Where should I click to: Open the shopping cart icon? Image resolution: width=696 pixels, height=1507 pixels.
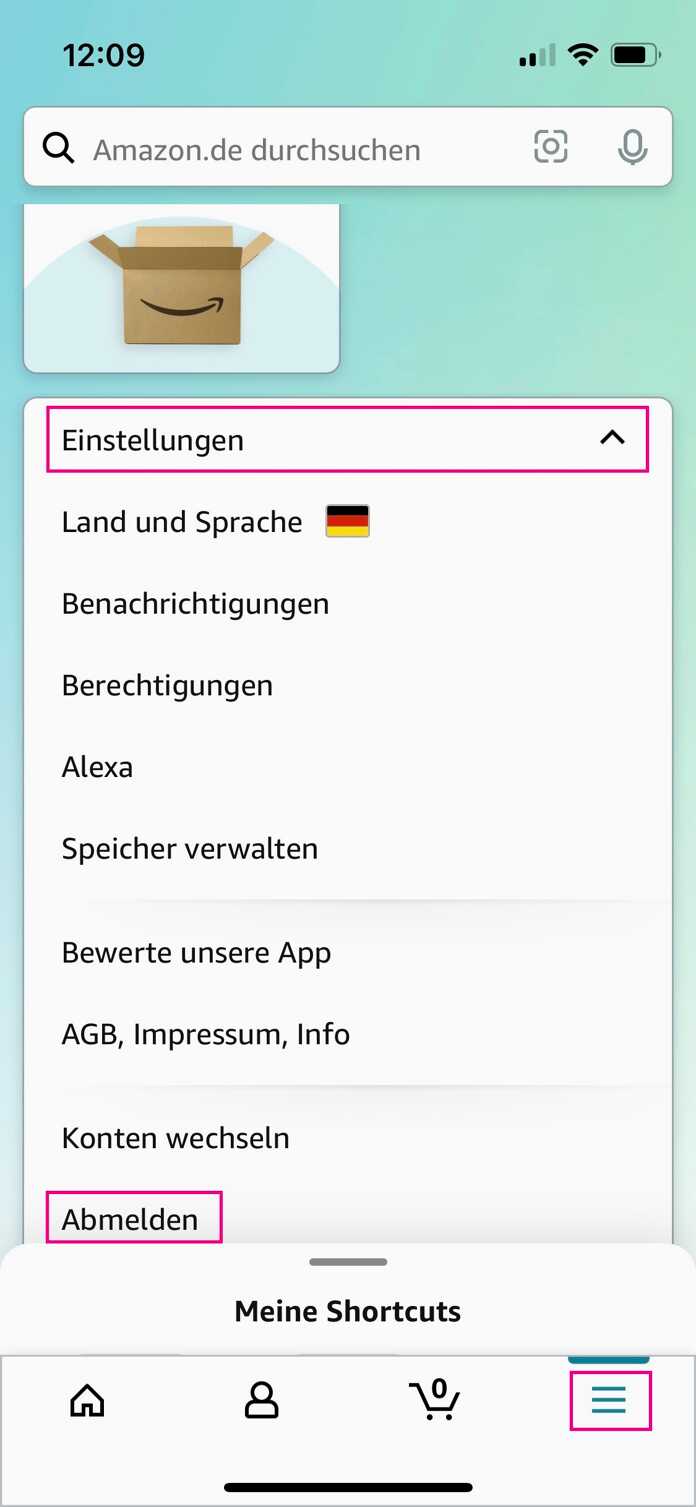click(x=435, y=1399)
